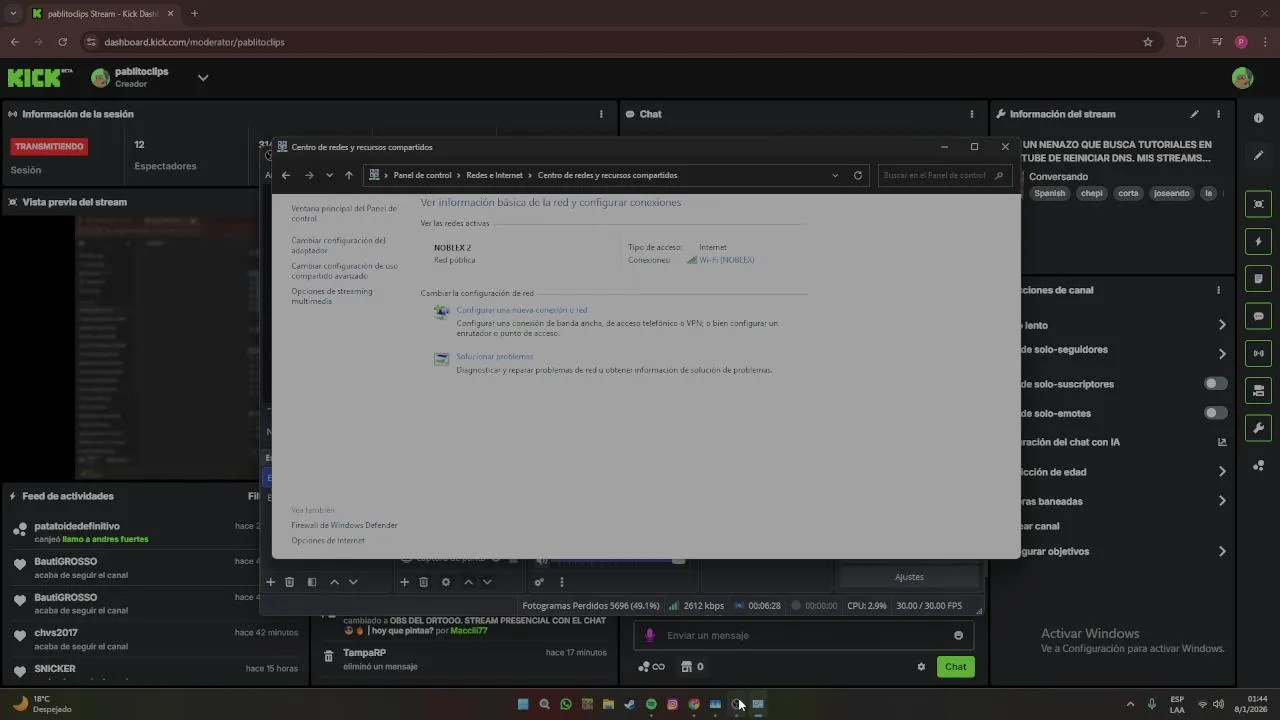Click the KICK logo
Viewport: 1280px width, 720px height.
point(40,77)
